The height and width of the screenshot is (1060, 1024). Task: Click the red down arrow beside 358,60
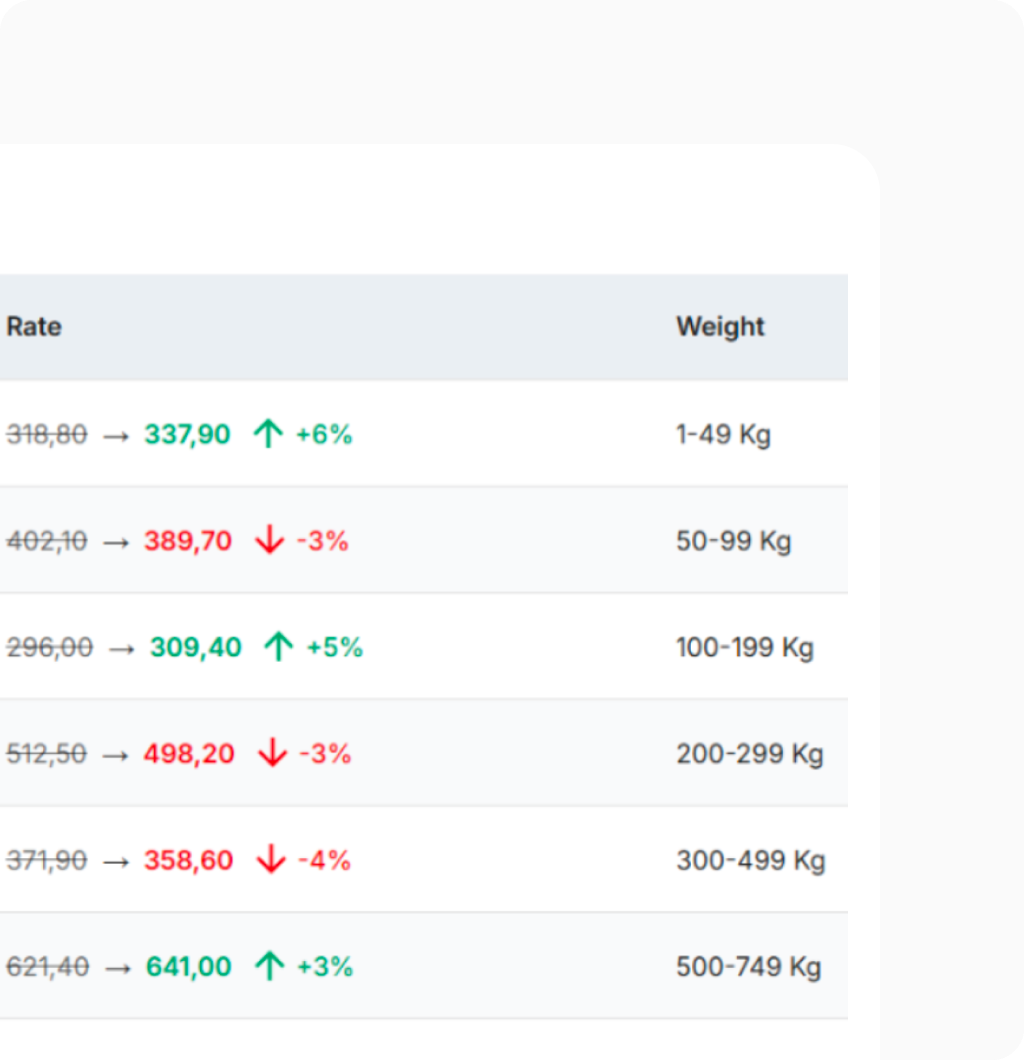[270, 860]
